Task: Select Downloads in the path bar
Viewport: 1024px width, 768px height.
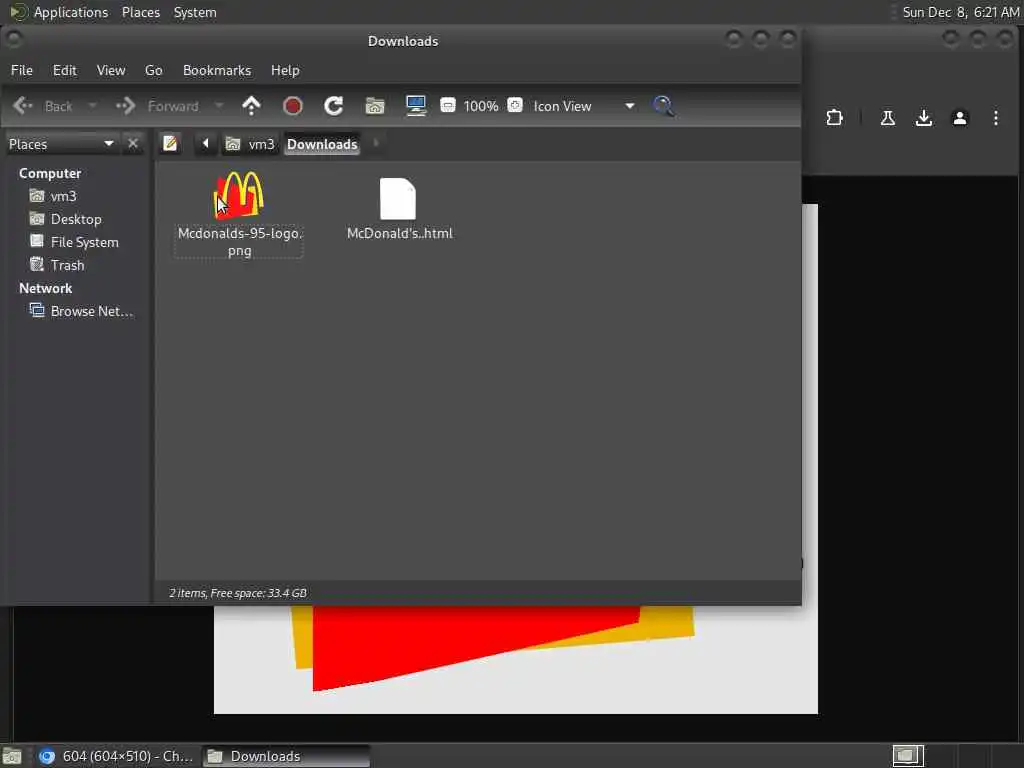Action: [x=322, y=144]
